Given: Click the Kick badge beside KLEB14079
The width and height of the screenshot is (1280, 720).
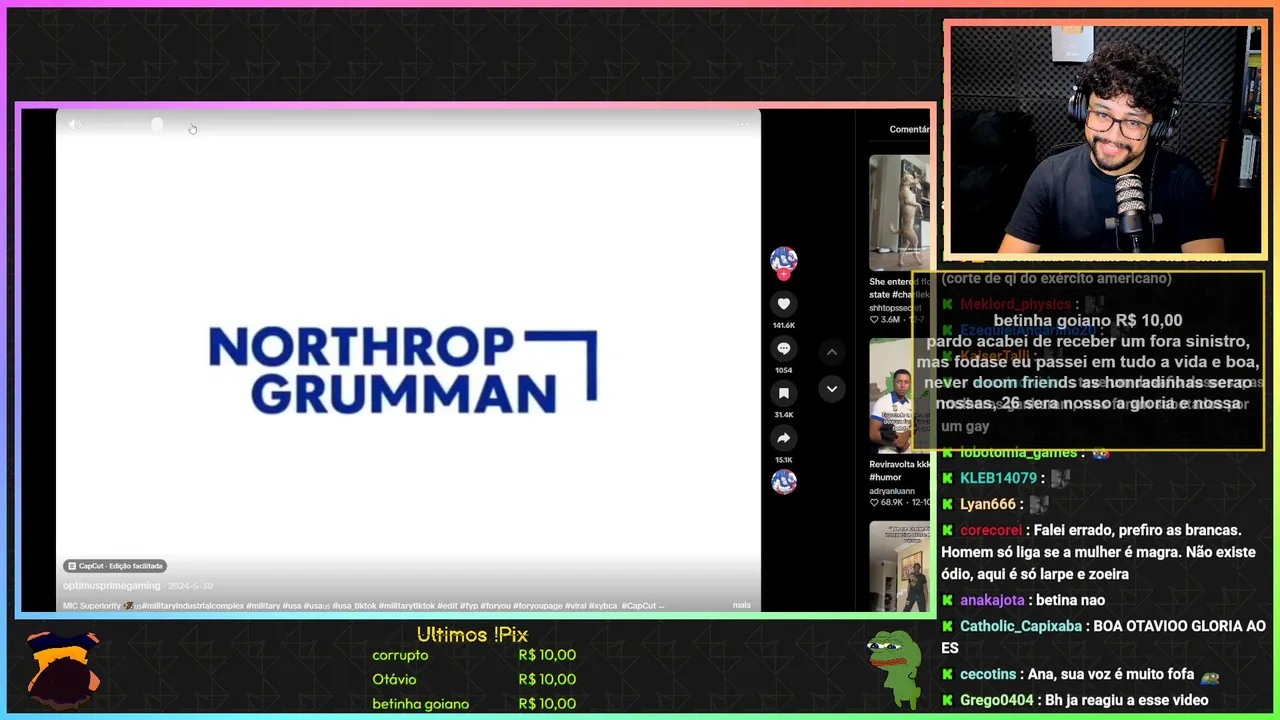Looking at the screenshot, I should click(x=948, y=479).
